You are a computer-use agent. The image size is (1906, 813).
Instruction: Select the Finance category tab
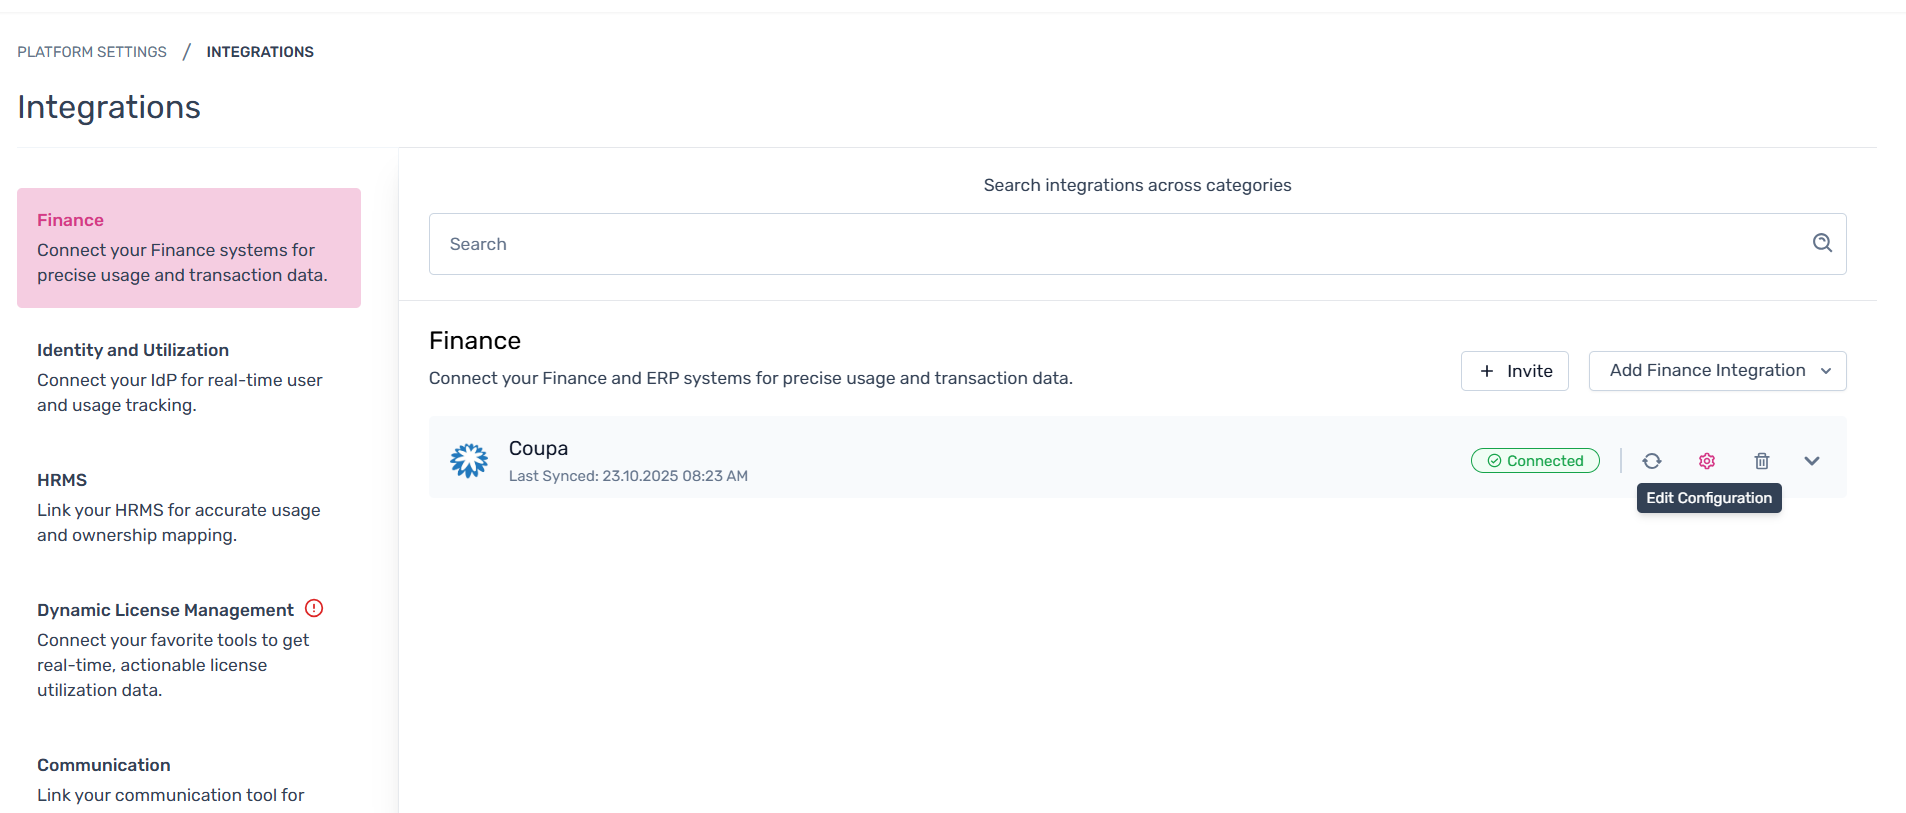188,247
